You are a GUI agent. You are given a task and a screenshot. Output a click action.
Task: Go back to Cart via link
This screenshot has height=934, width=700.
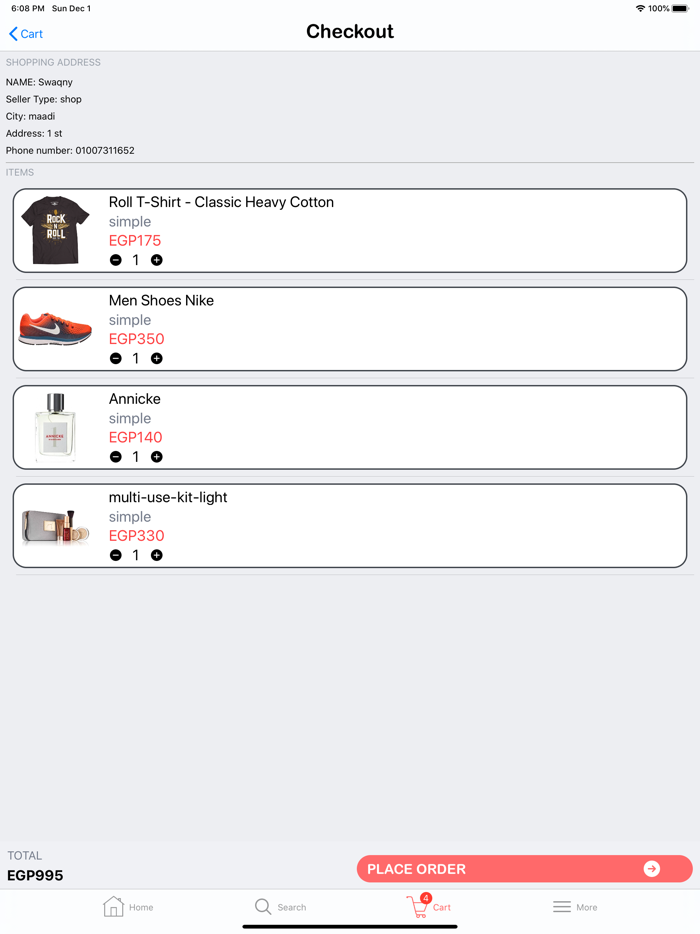tap(27, 33)
